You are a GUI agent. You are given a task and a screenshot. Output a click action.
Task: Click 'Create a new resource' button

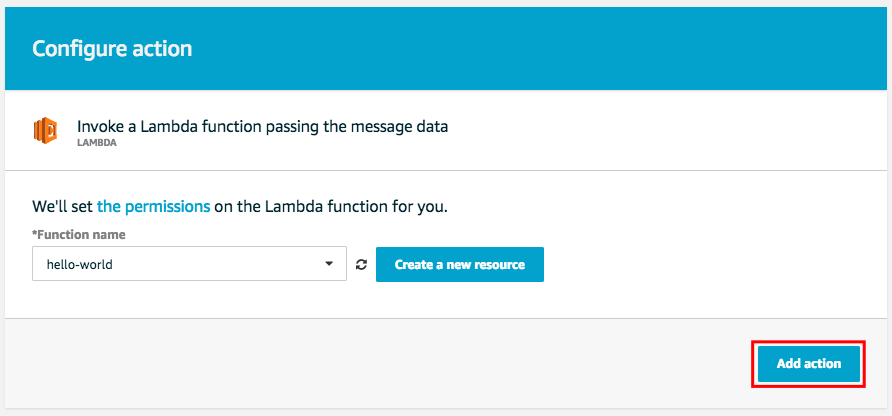point(459,265)
